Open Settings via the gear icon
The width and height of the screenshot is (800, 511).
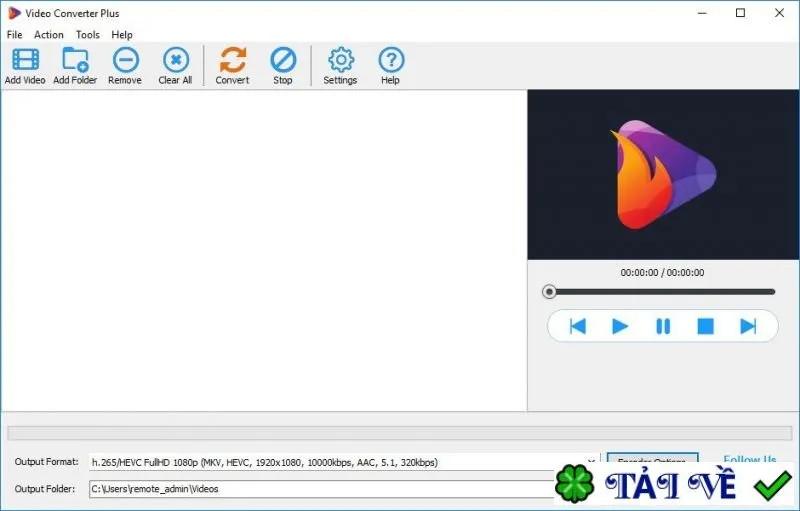(x=341, y=60)
